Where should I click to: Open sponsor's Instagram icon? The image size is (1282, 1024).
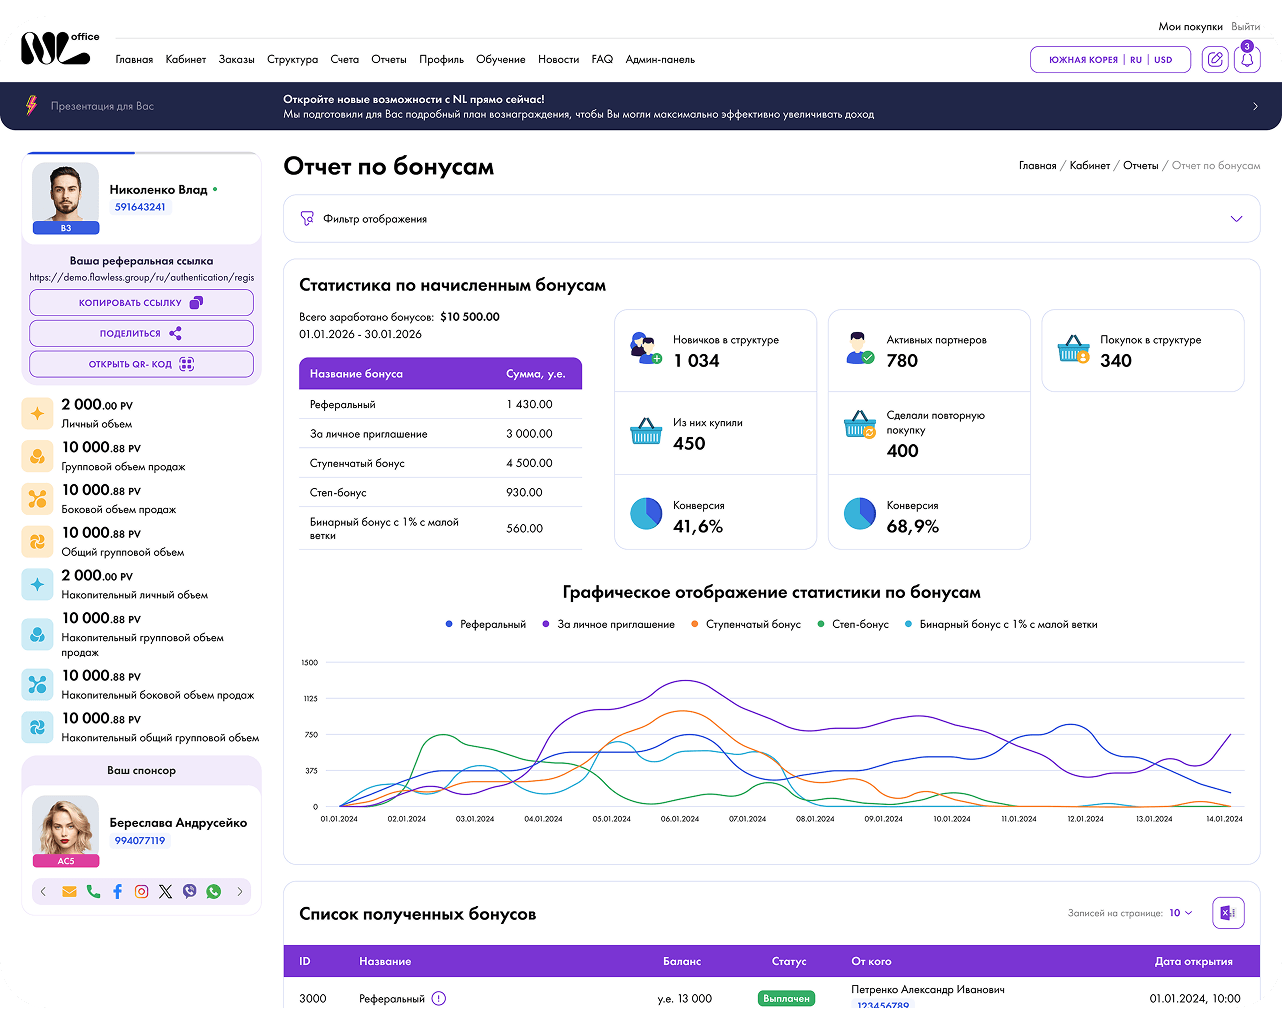click(x=141, y=891)
